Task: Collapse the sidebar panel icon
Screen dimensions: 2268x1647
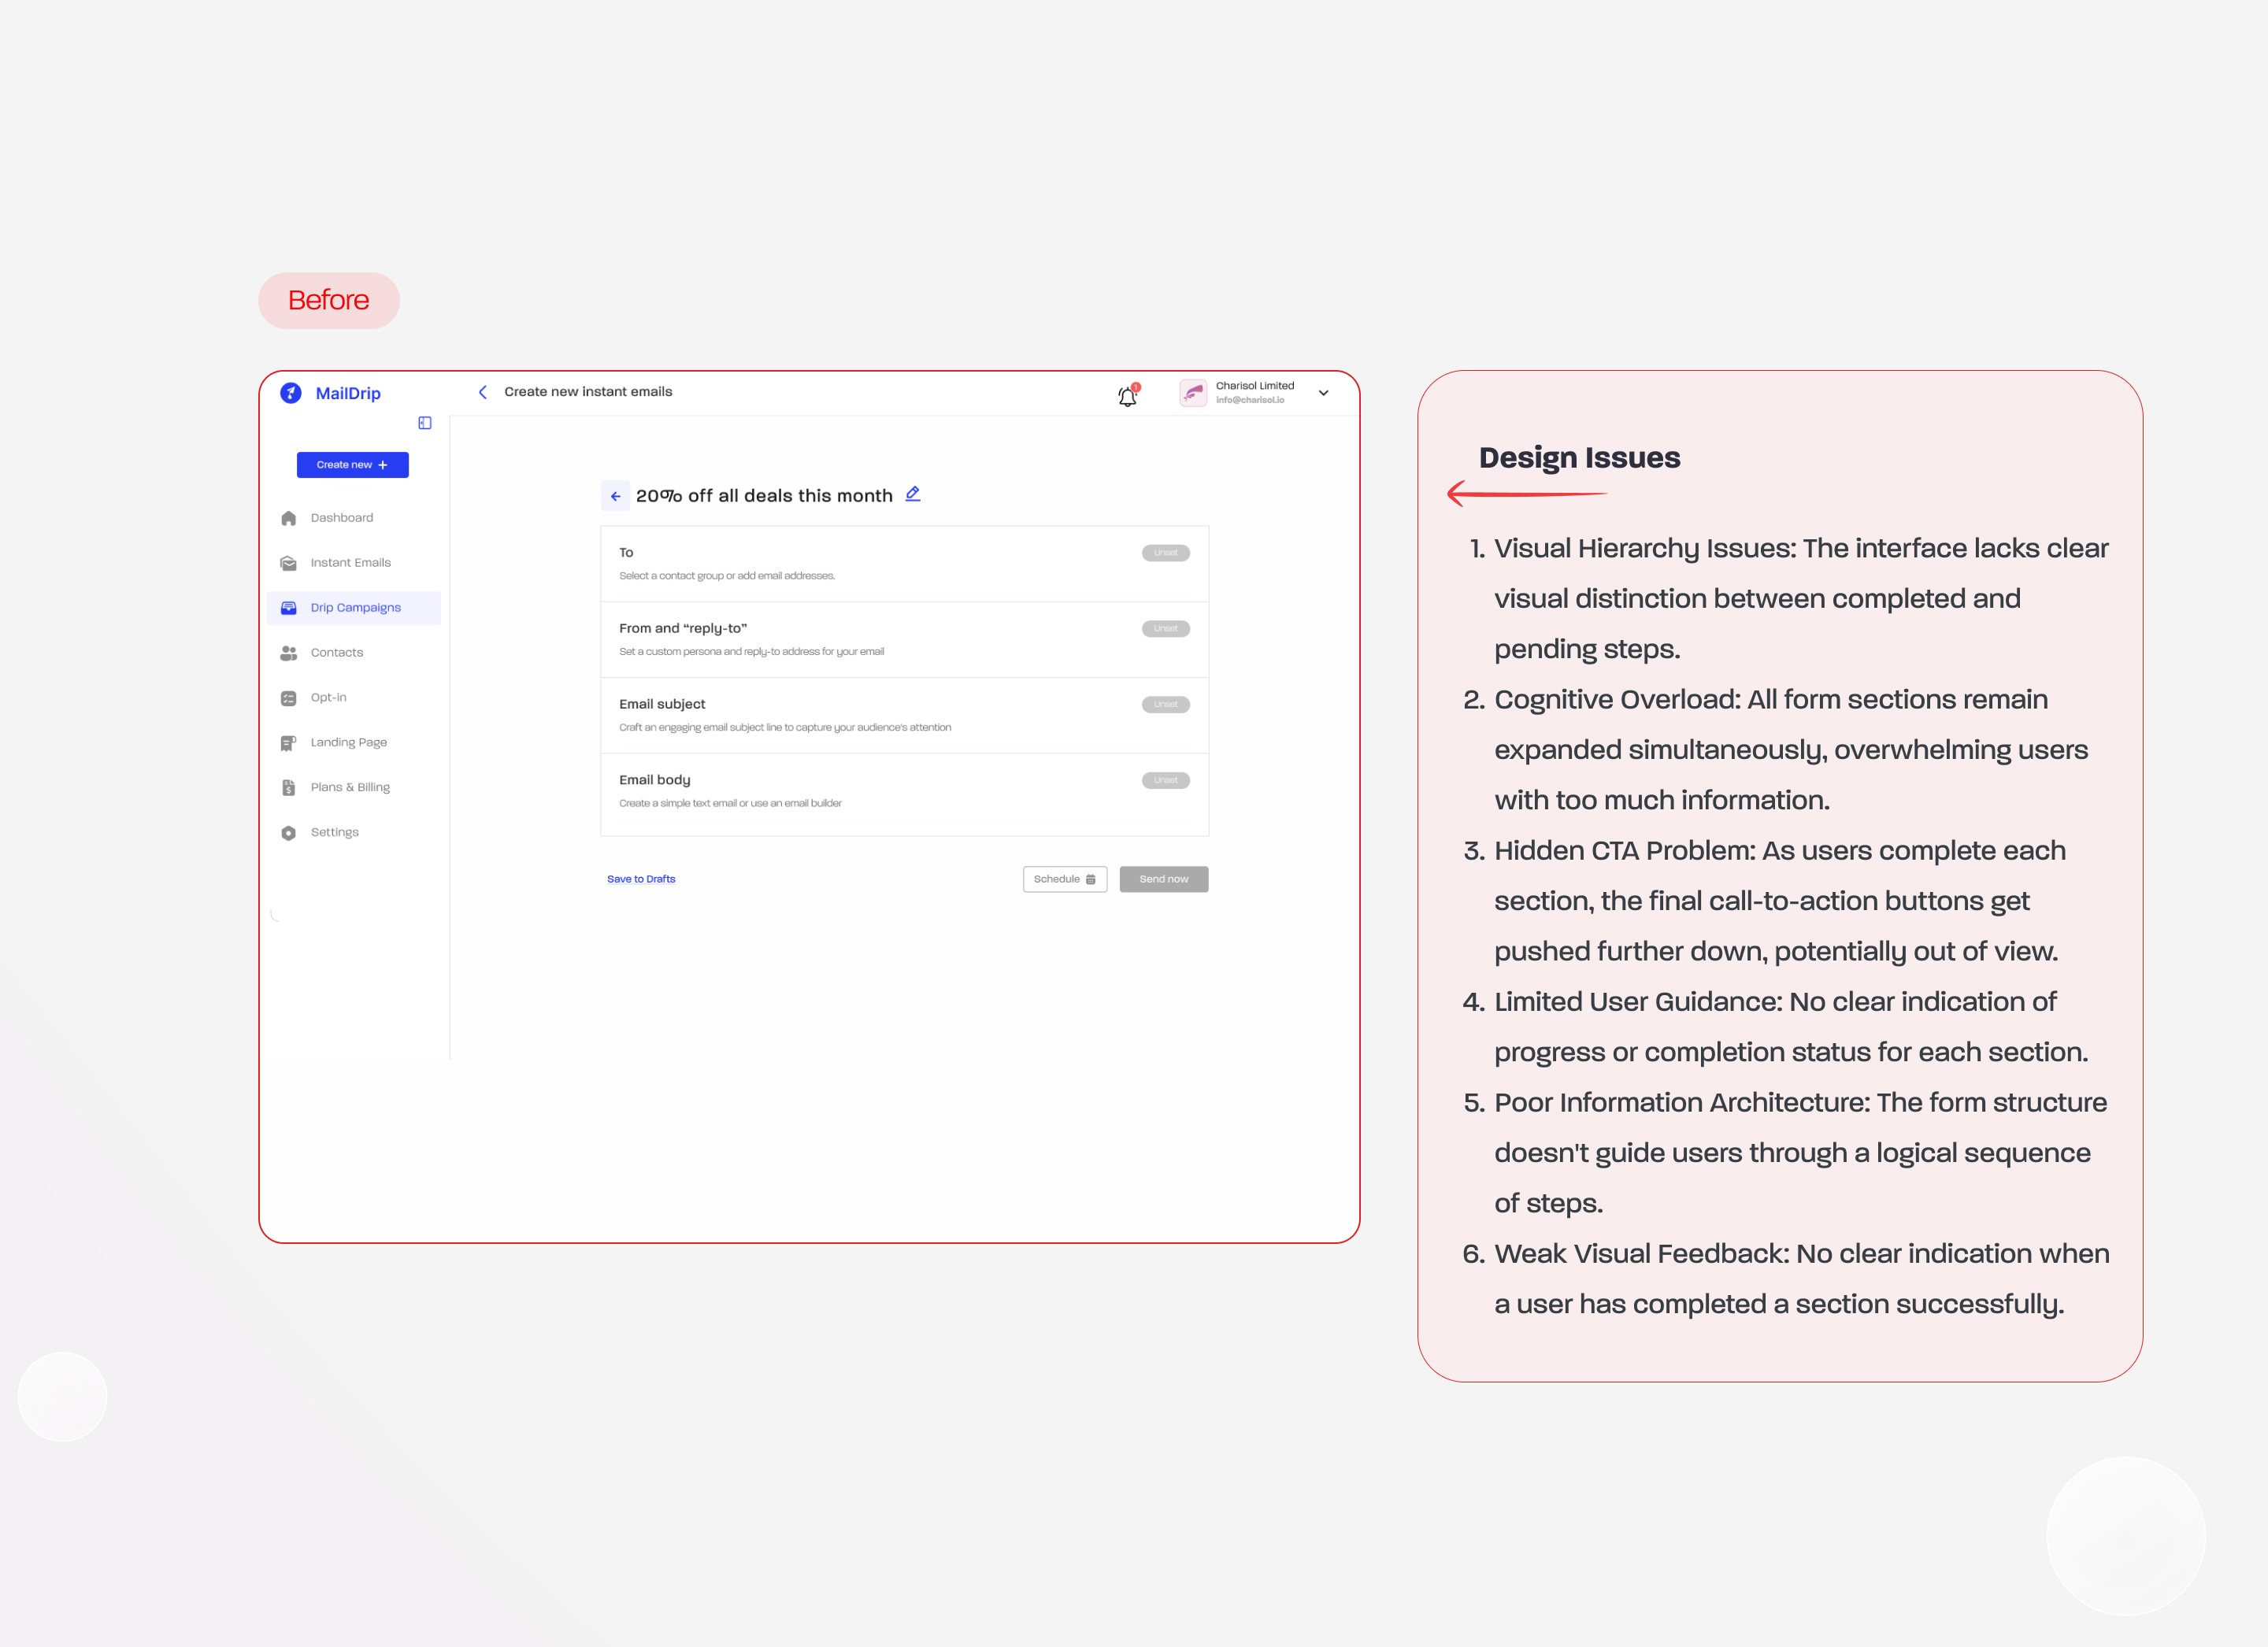Action: (425, 423)
